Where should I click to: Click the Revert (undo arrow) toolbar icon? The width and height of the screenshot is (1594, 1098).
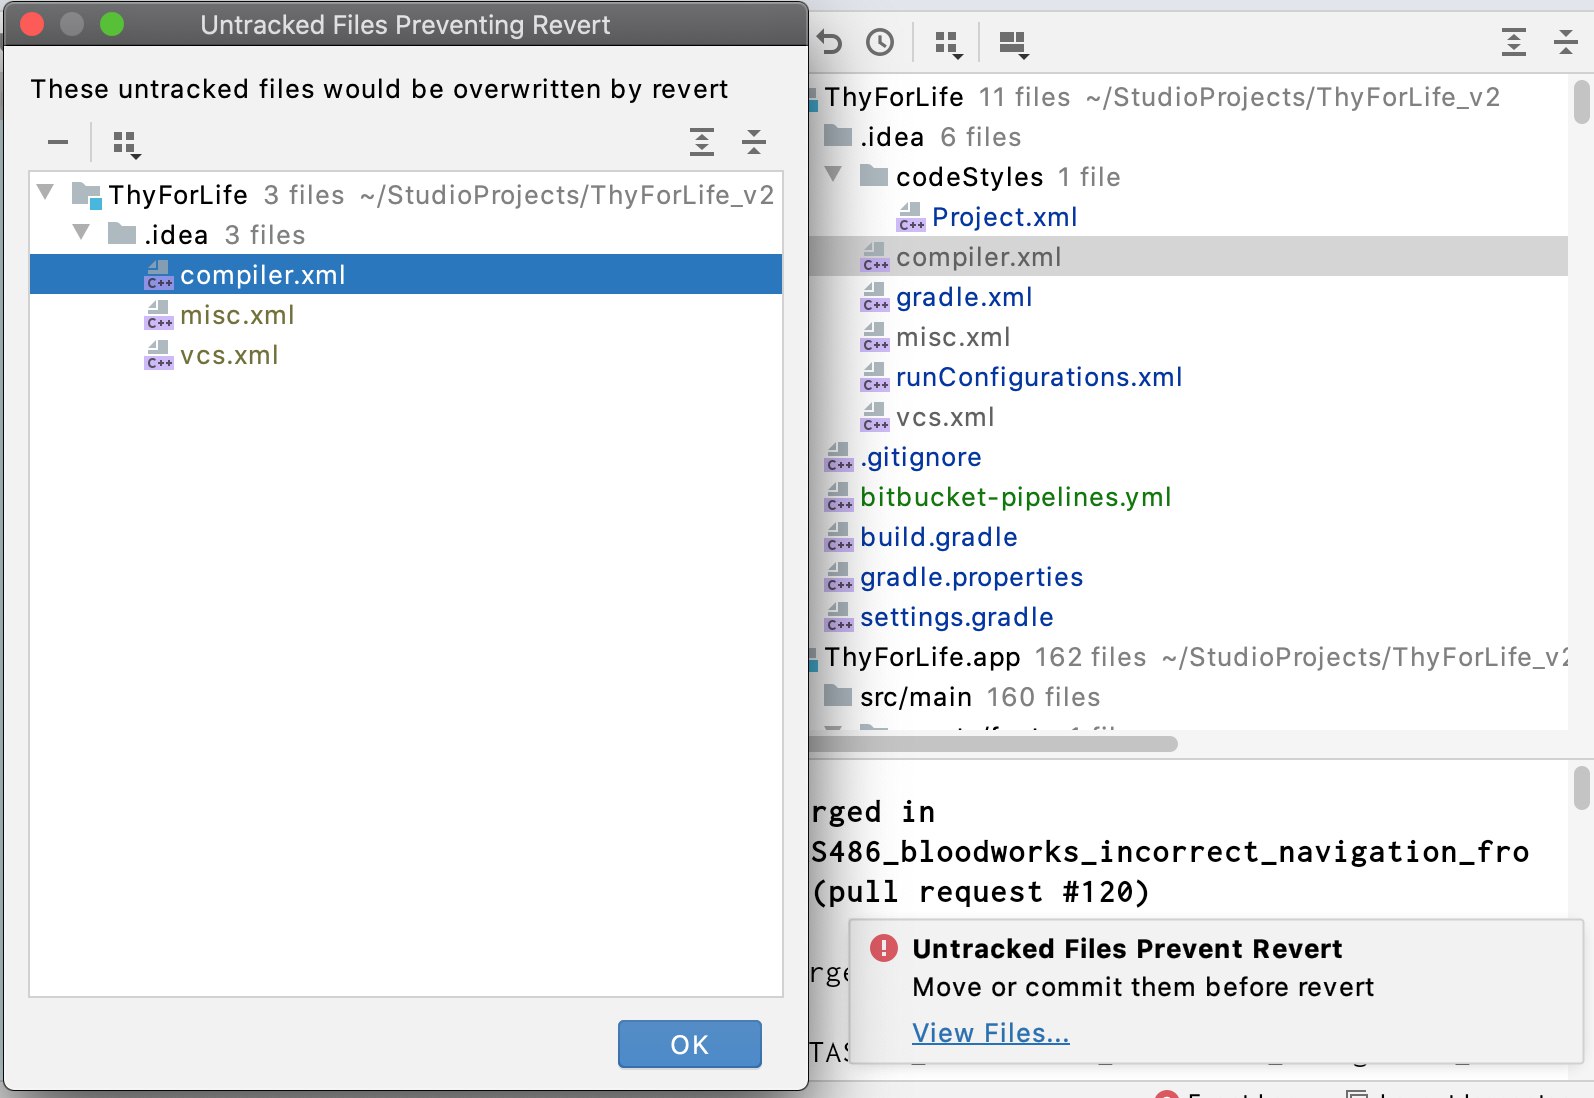(829, 43)
